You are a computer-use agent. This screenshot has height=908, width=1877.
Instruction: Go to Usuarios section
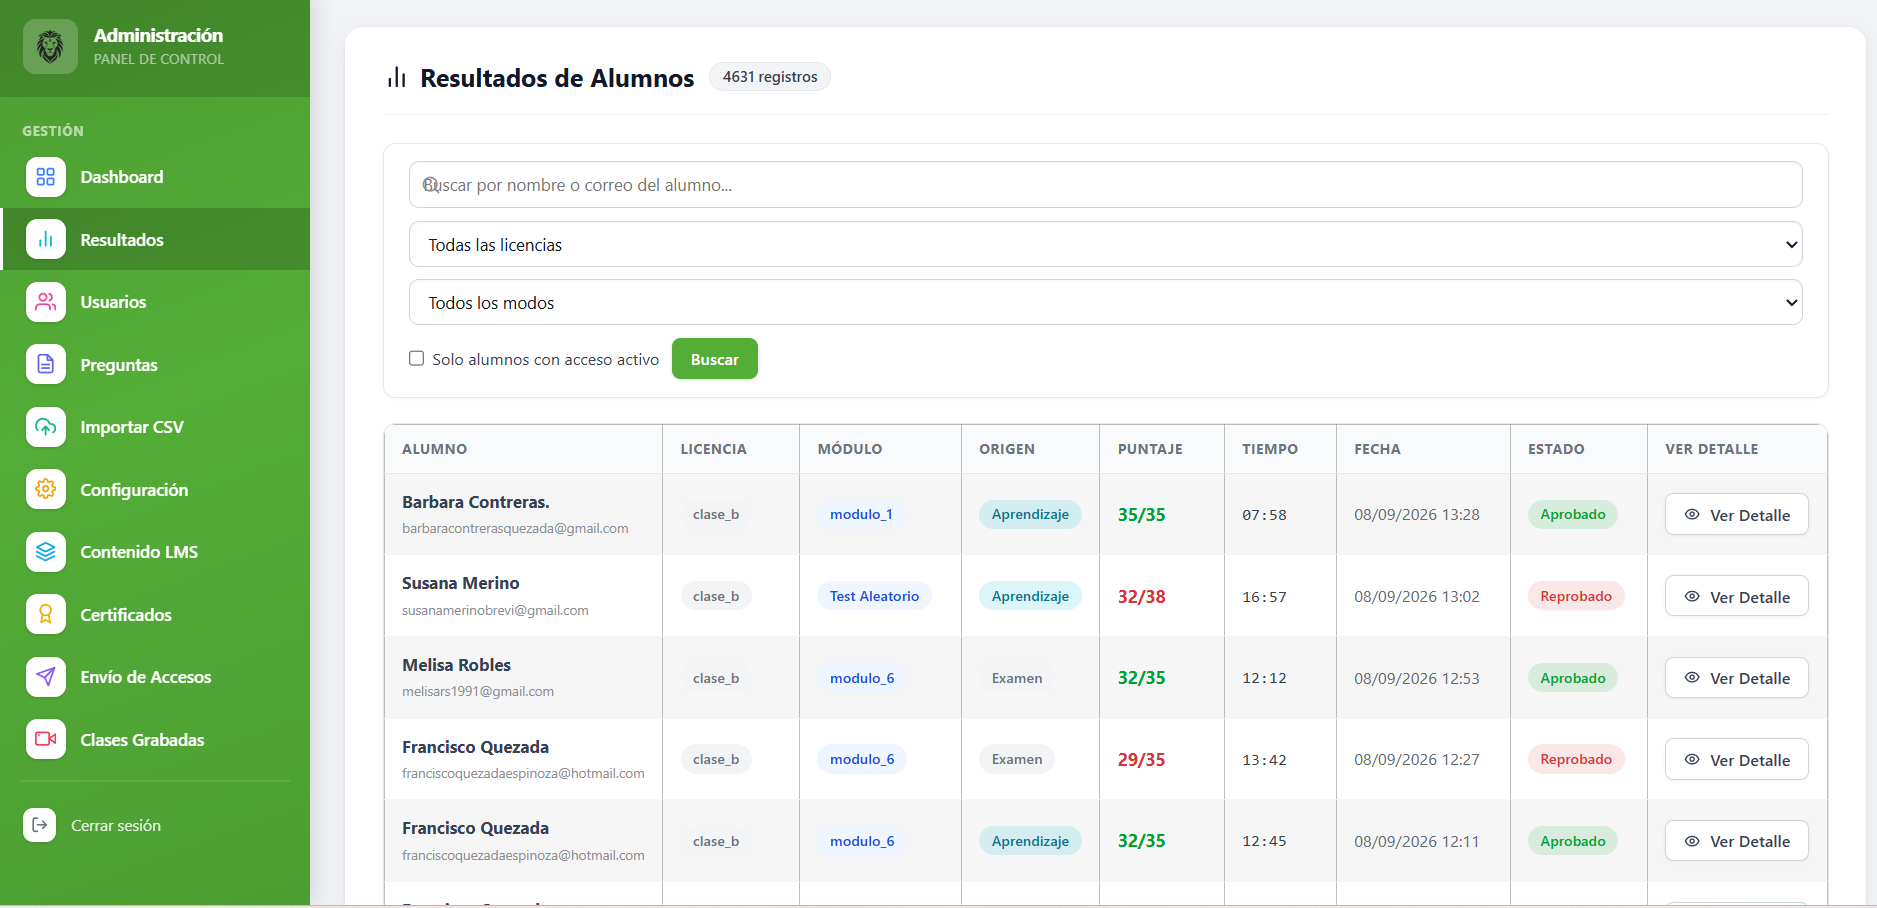coord(155,302)
